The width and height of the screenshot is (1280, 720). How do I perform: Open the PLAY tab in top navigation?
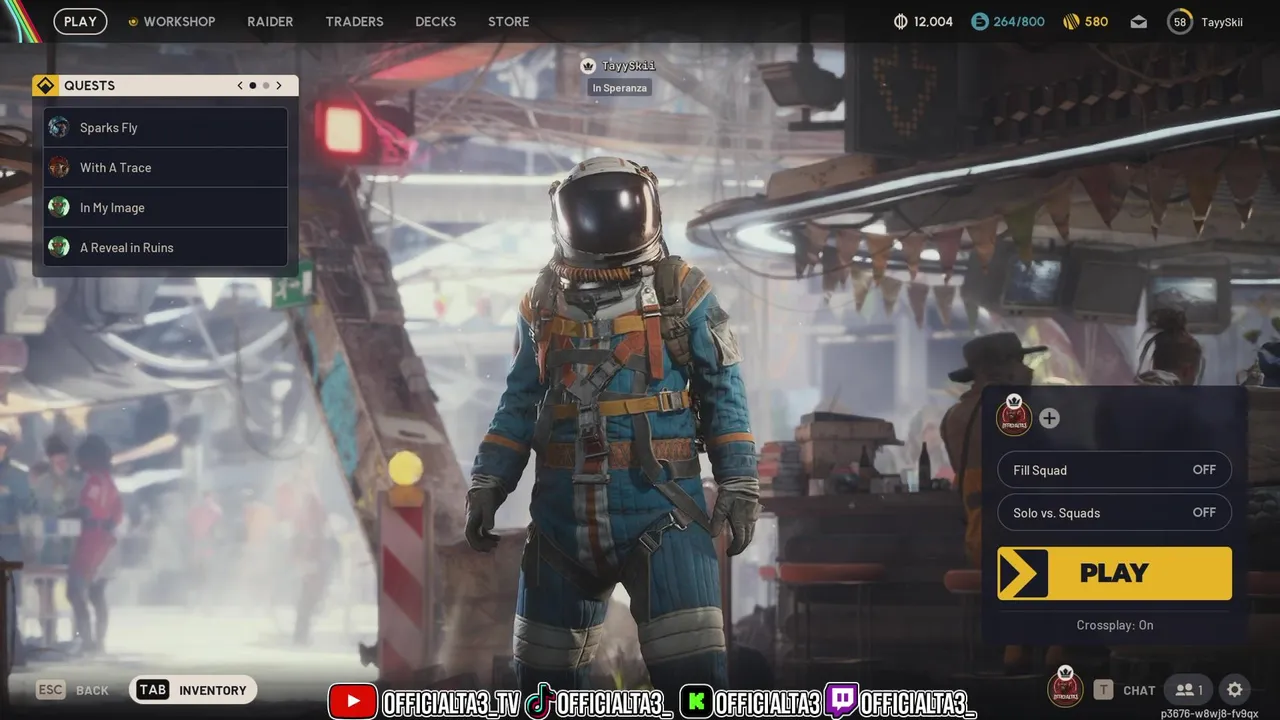(80, 21)
